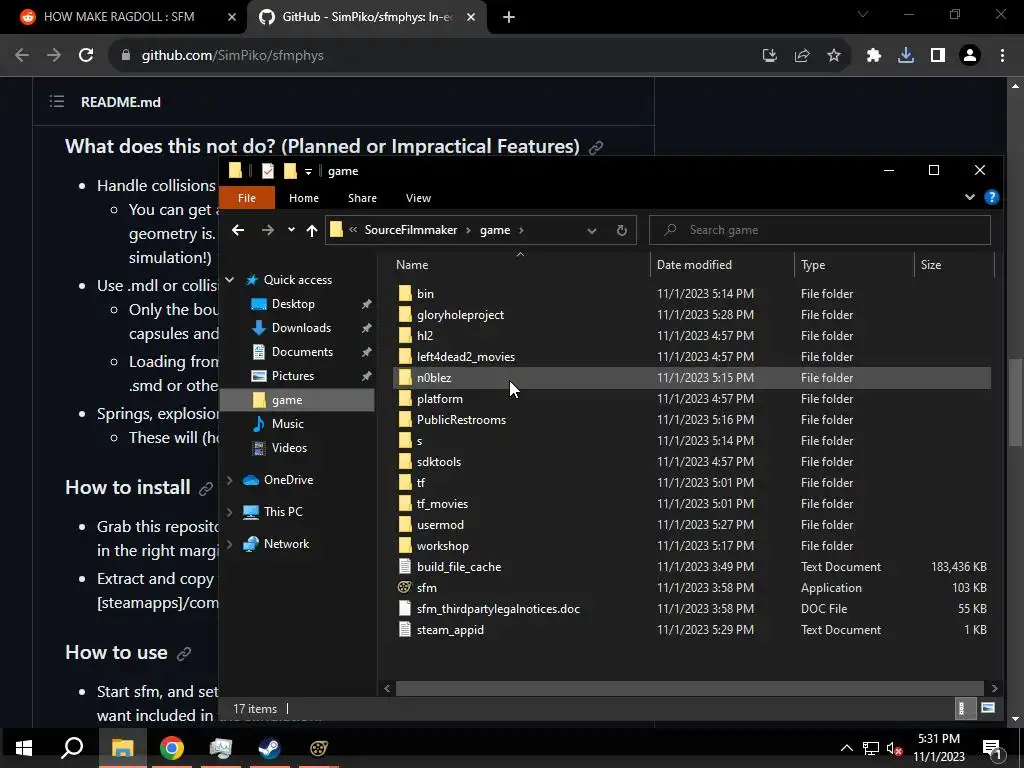Open the Windows Start menu
1024x768 pixels.
click(x=24, y=748)
